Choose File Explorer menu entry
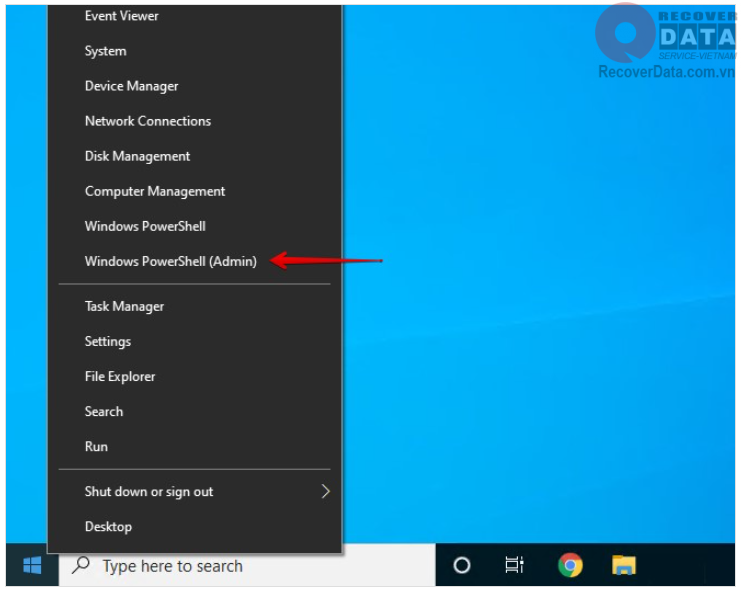The image size is (741, 591). (194, 377)
